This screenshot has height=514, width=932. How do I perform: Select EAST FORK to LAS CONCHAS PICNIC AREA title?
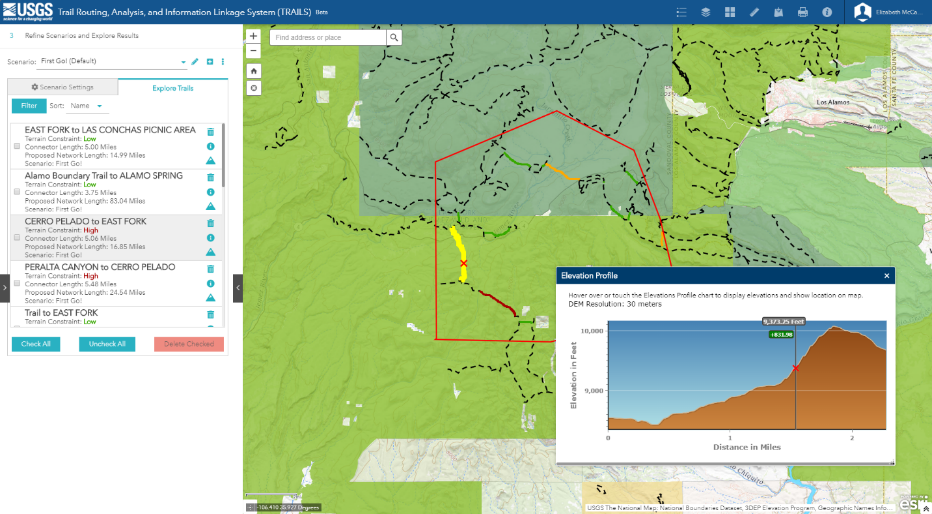click(x=110, y=130)
